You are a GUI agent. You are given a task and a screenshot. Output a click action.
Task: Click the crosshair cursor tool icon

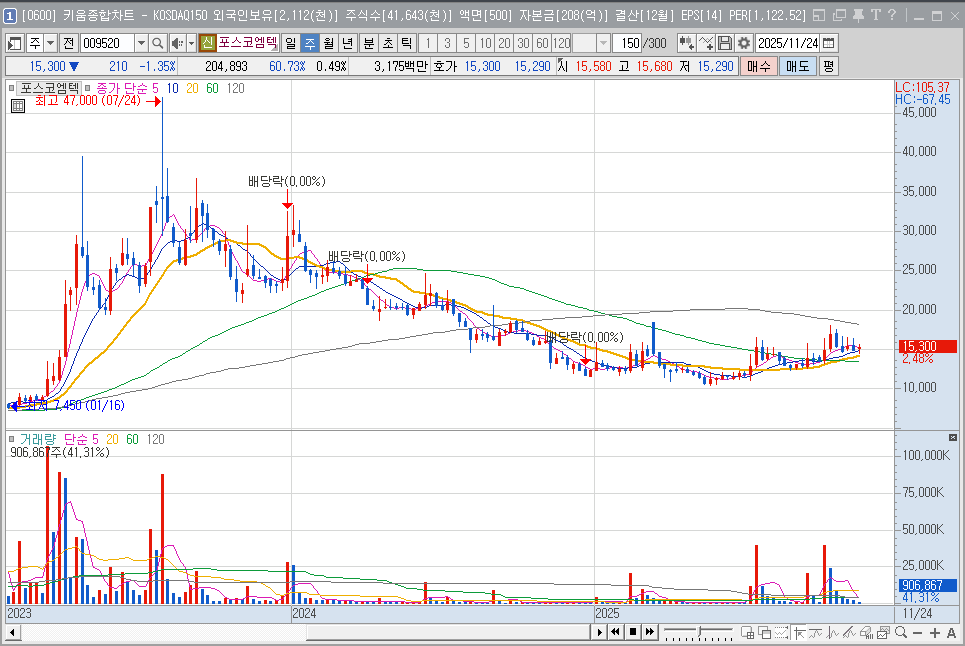(x=799, y=632)
